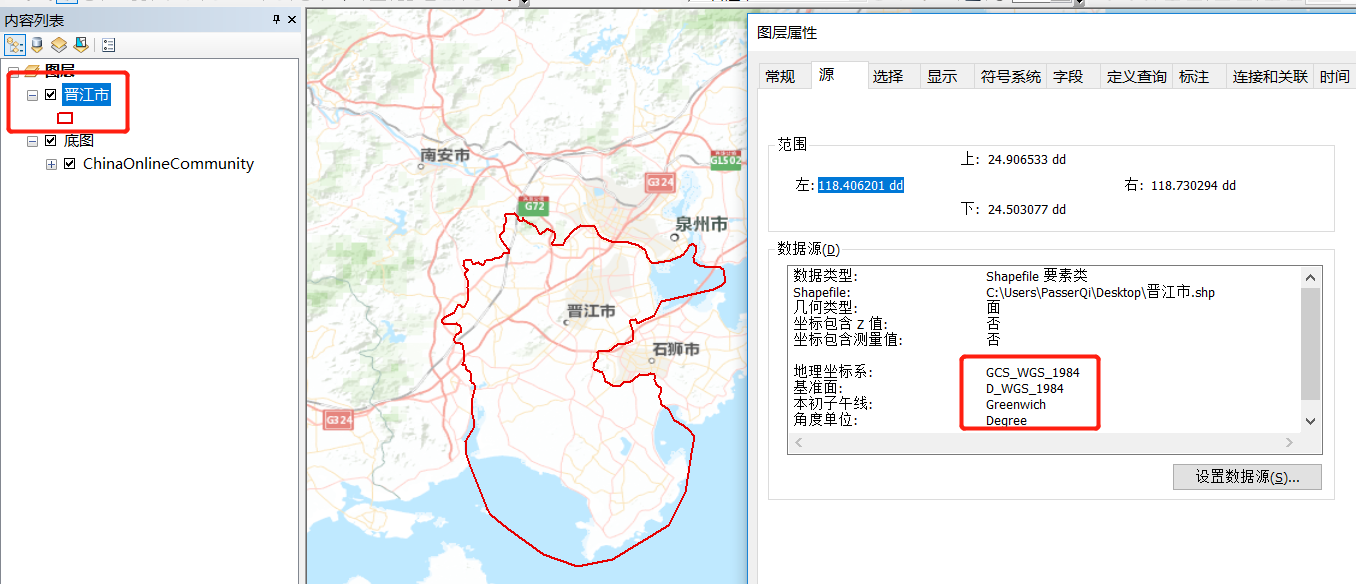Click the red symbol swatch under 晋江市
The image size is (1356, 584).
tap(65, 117)
